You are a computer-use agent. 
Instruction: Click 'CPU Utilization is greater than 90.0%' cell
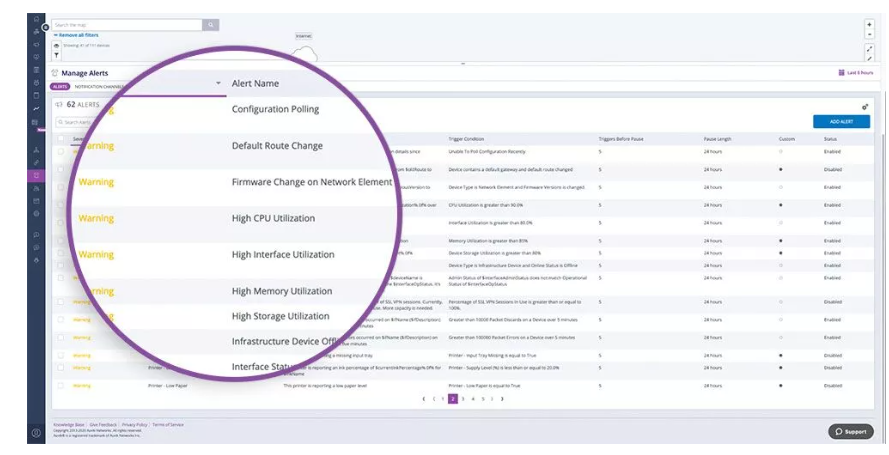(x=485, y=205)
